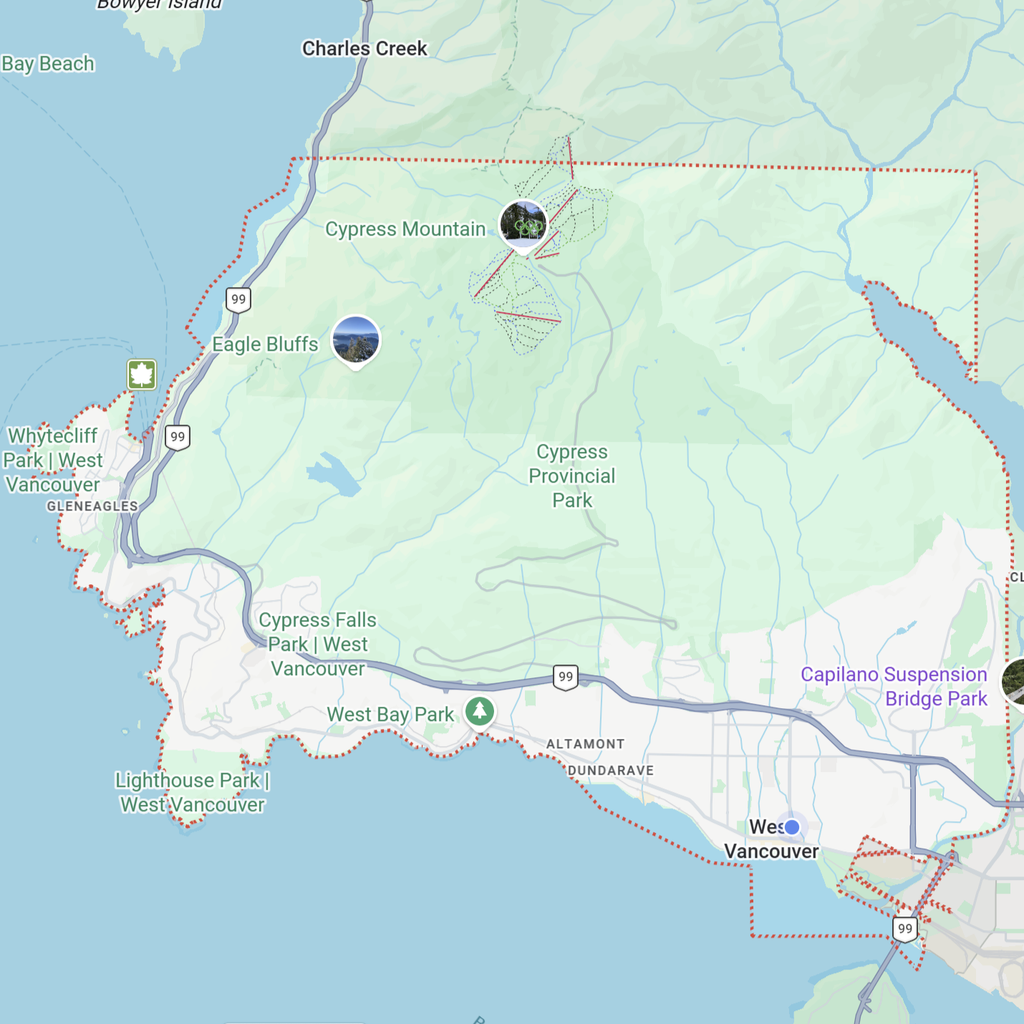Image resolution: width=1024 pixels, height=1024 pixels.
Task: Select the Highway 99 shield near Lions Gate bridge
Action: coord(904,929)
